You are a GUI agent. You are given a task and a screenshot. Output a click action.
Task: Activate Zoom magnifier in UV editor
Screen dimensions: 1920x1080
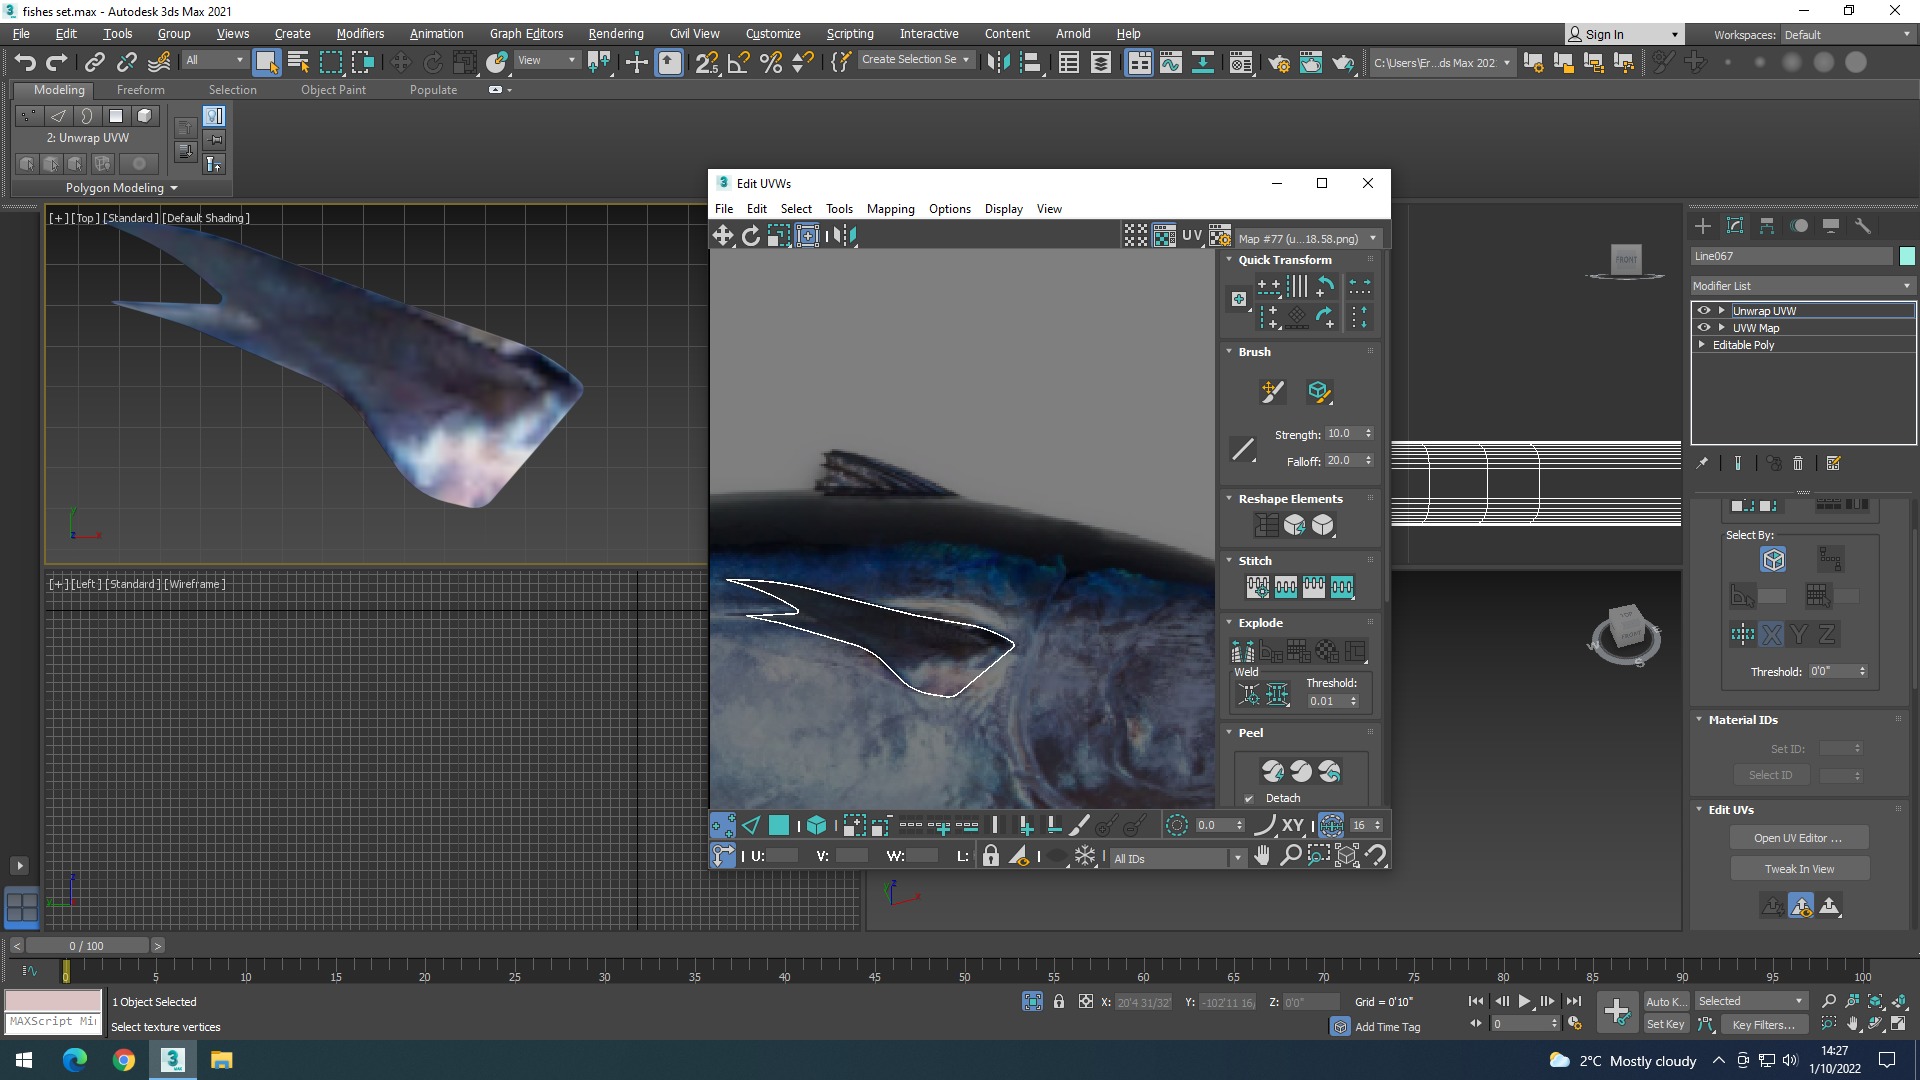pyautogui.click(x=1290, y=855)
